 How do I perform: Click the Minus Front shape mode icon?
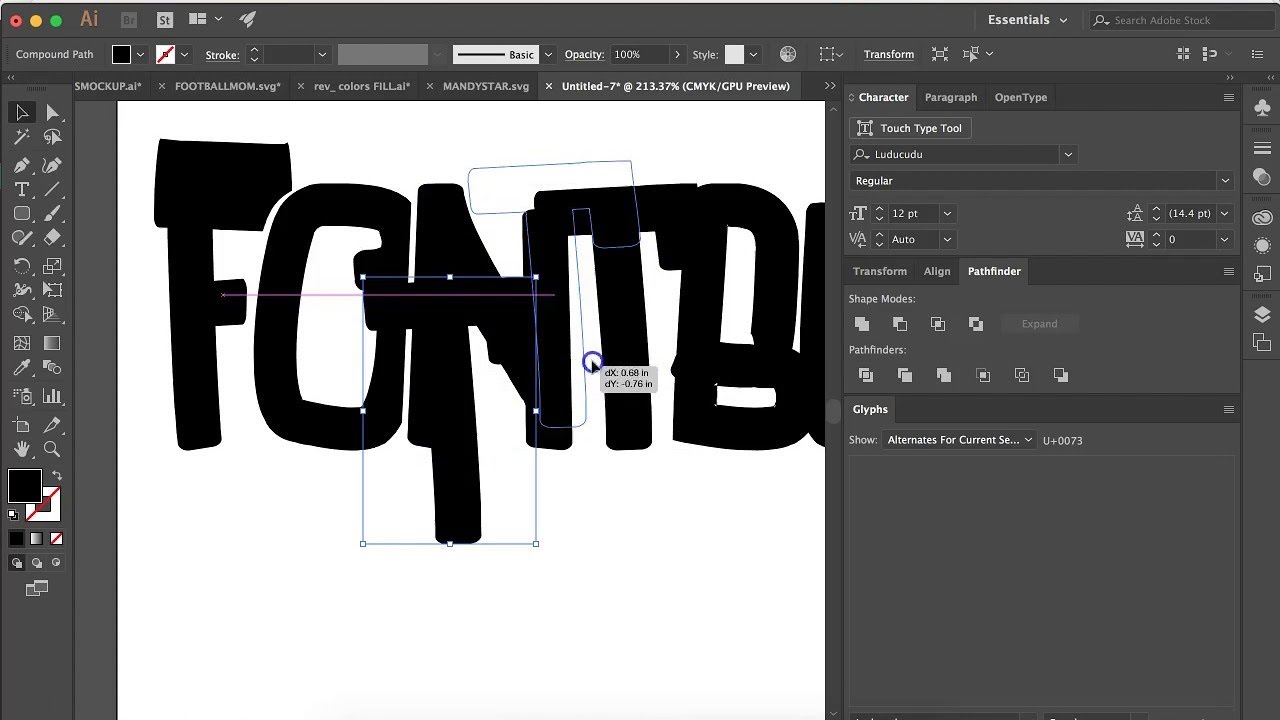pos(900,324)
